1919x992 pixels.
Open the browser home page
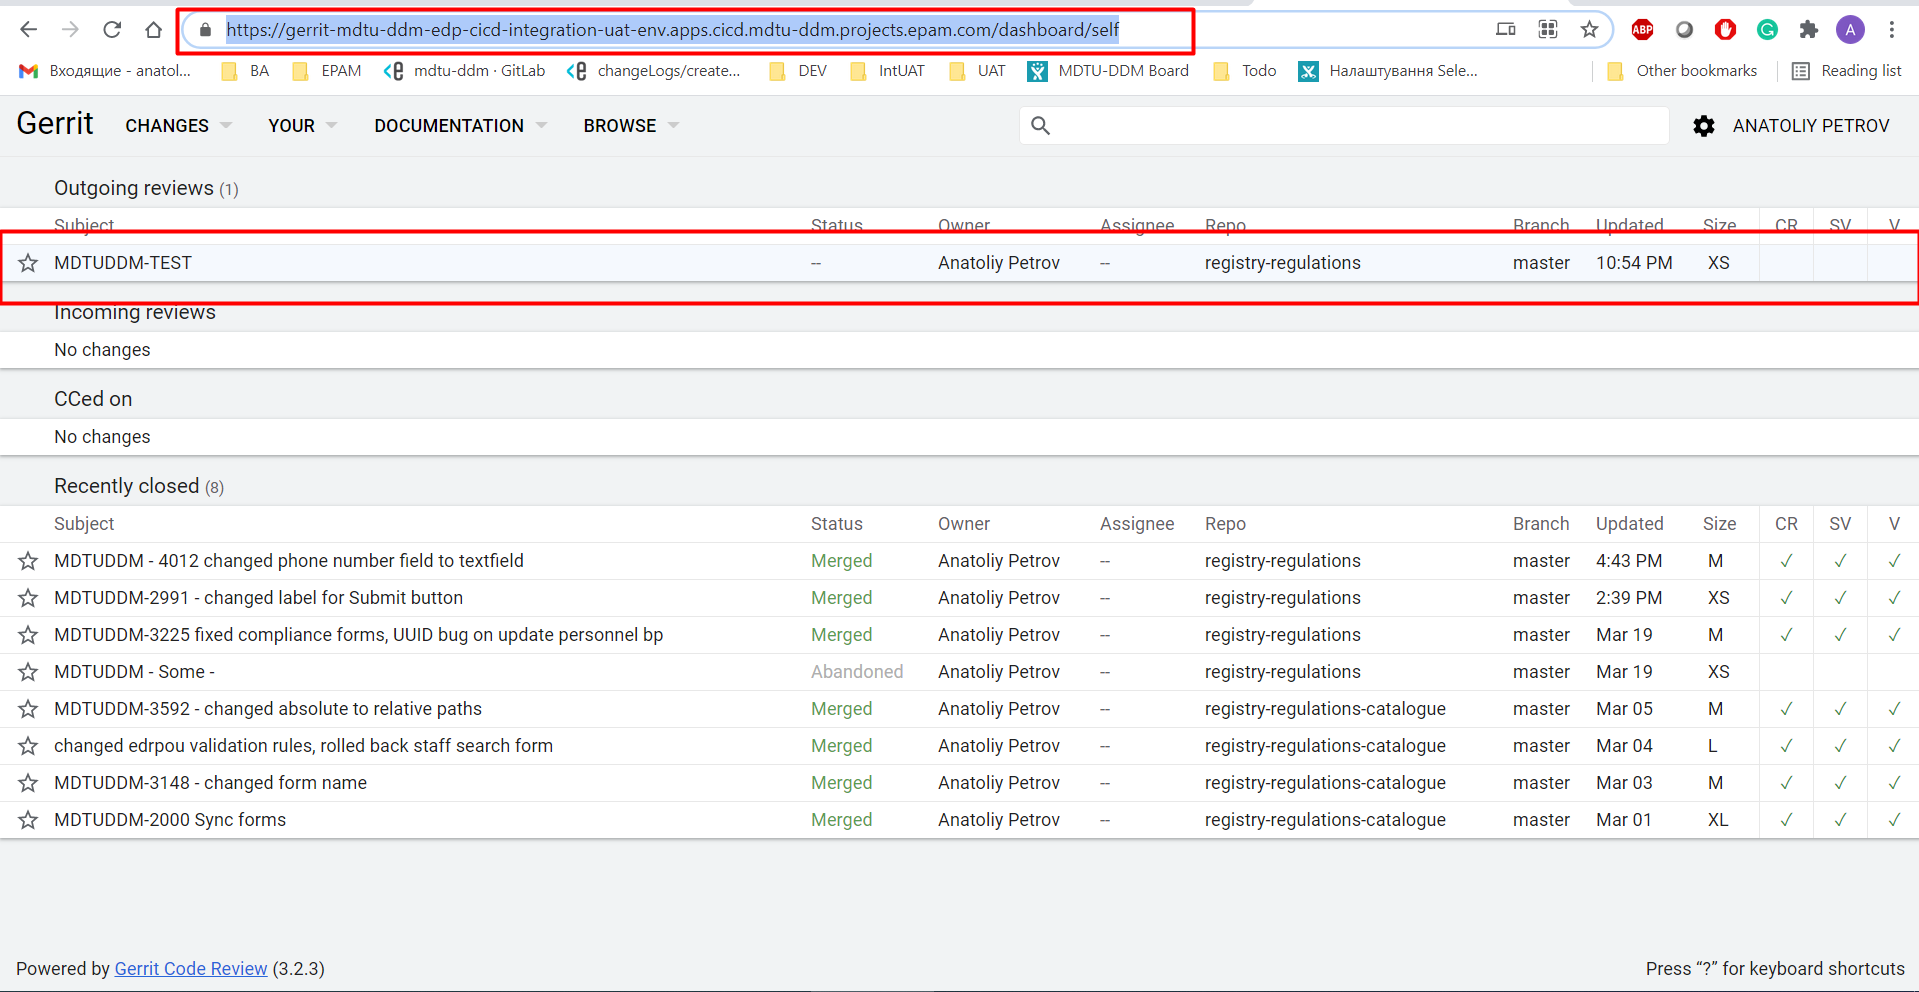point(153,30)
